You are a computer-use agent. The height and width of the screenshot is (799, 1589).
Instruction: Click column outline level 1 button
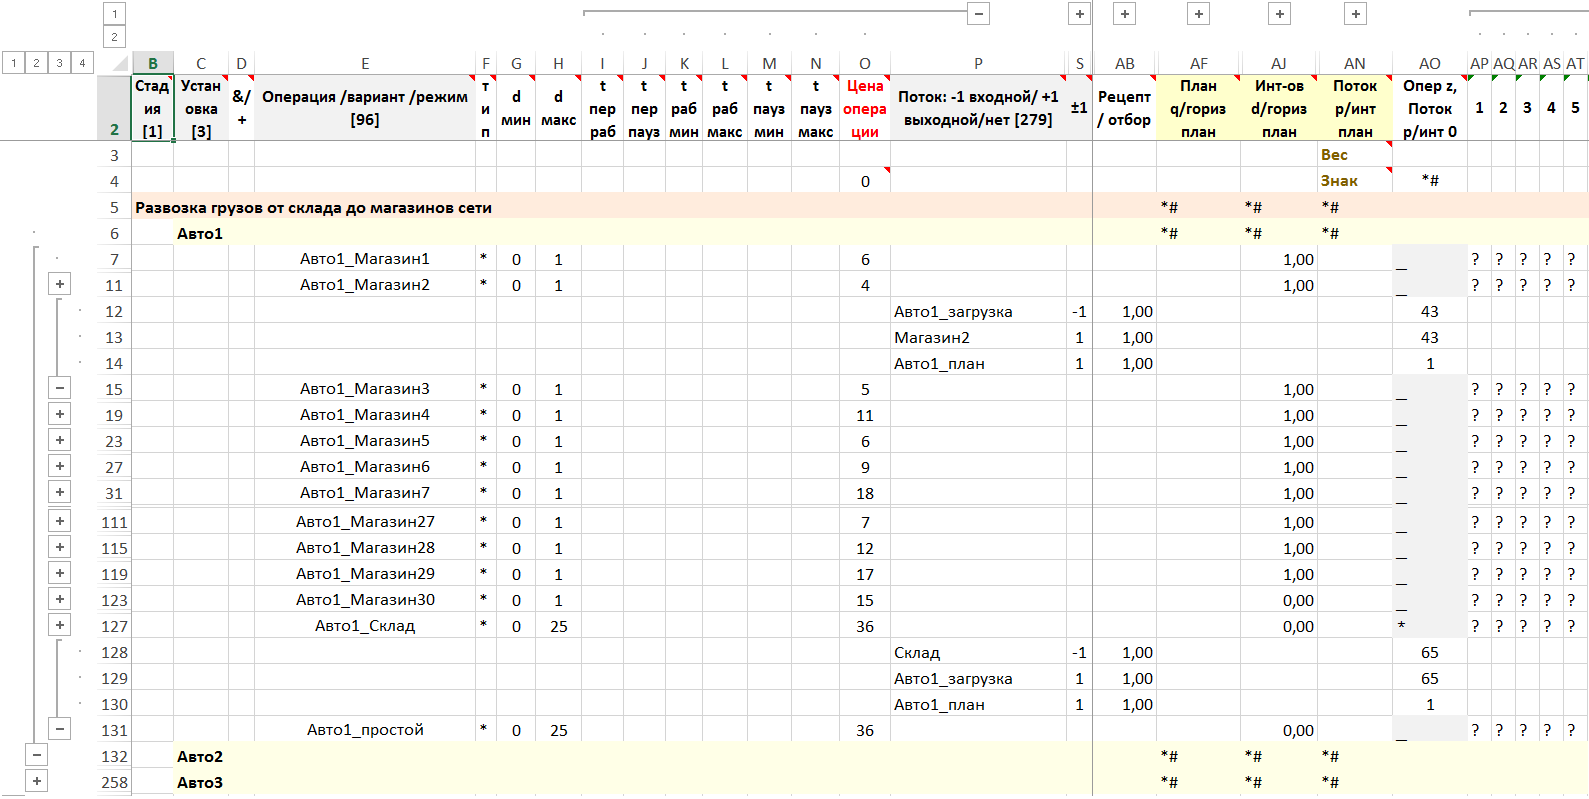[x=114, y=14]
